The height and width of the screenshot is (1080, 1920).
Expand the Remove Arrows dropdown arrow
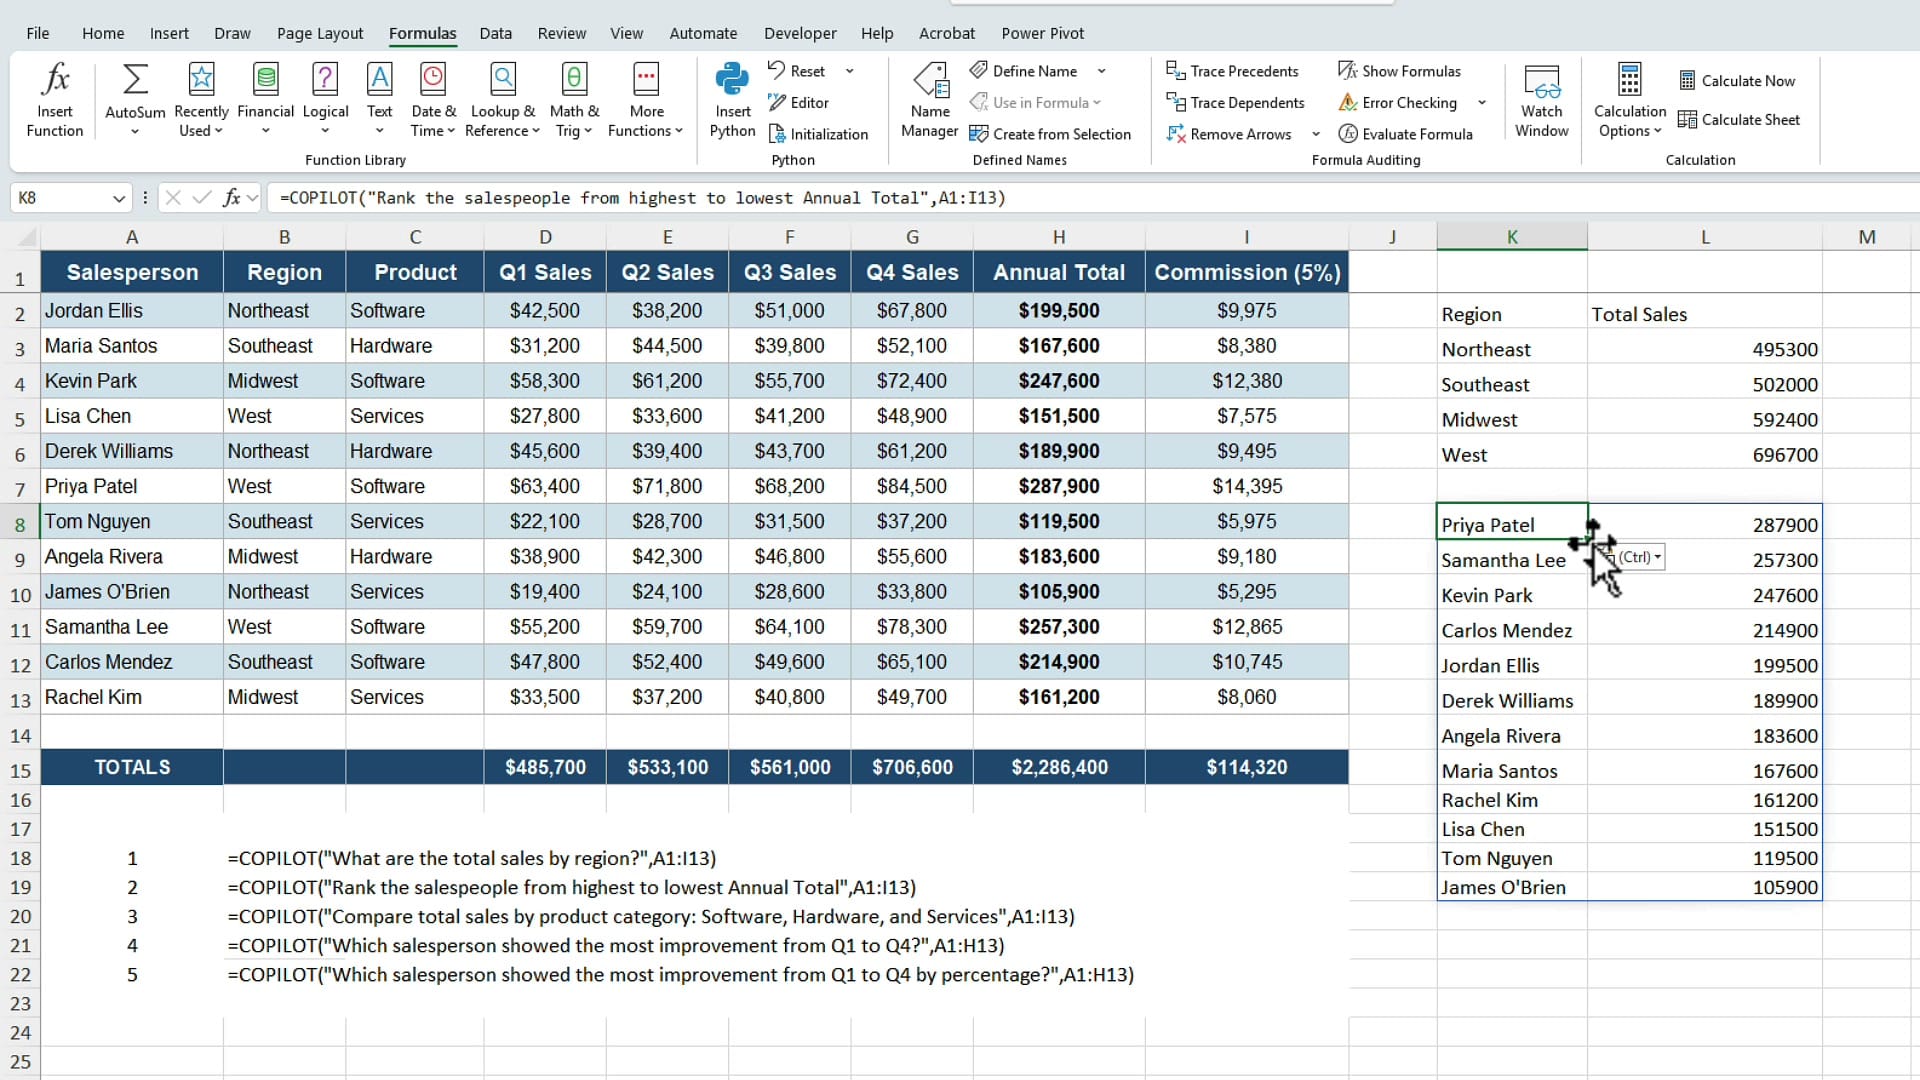point(1315,134)
